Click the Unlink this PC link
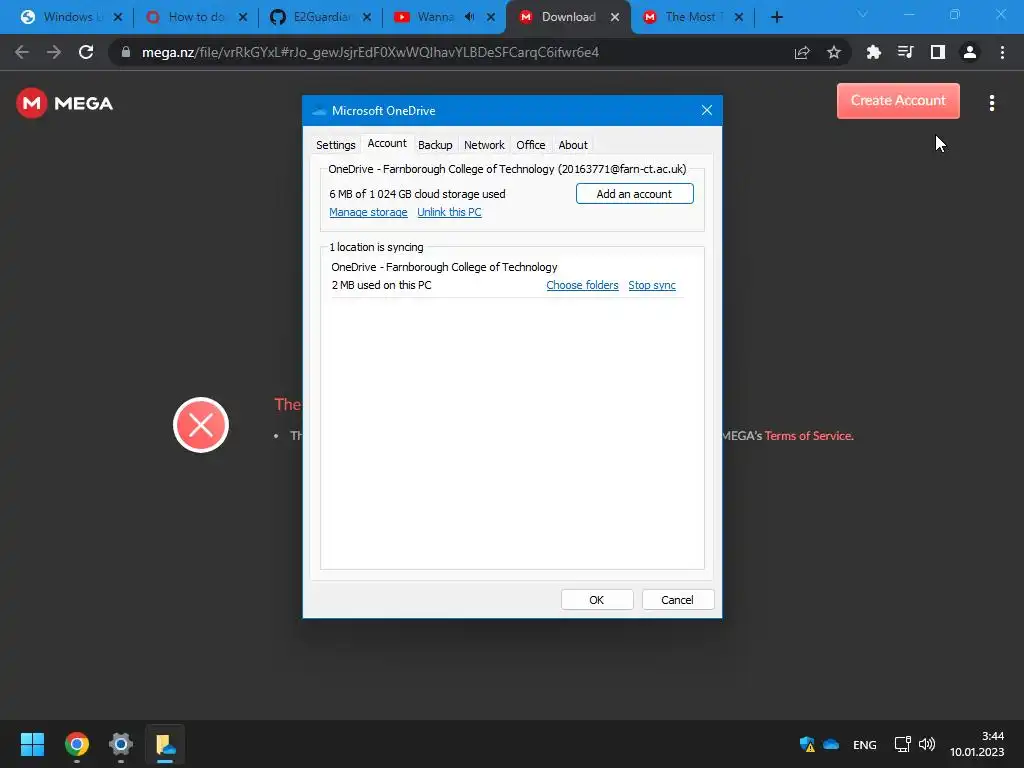 [449, 212]
